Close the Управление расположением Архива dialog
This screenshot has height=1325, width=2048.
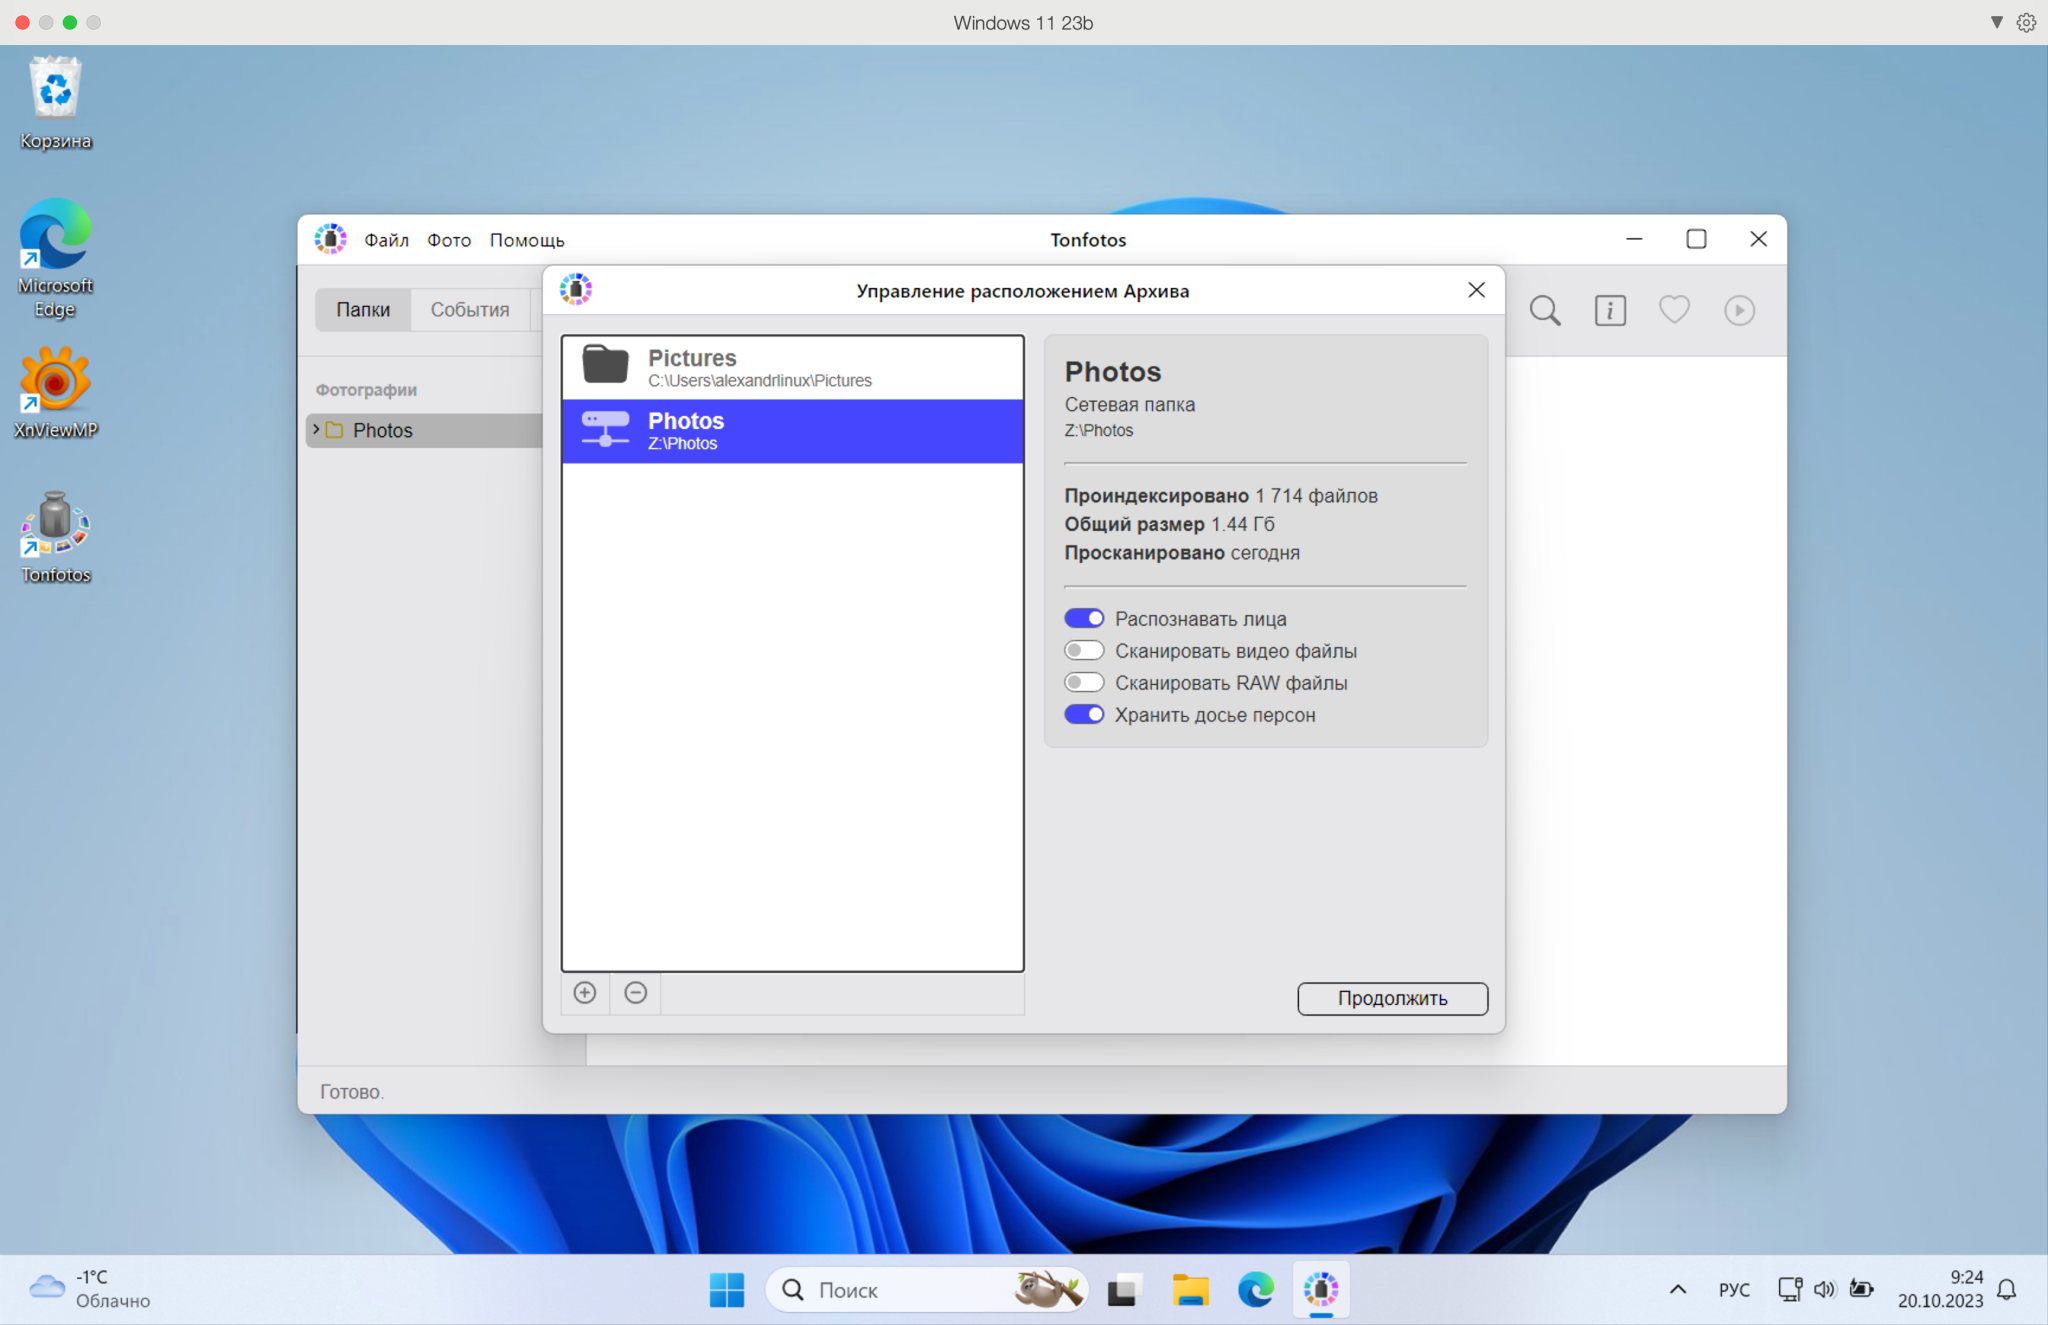click(1476, 290)
